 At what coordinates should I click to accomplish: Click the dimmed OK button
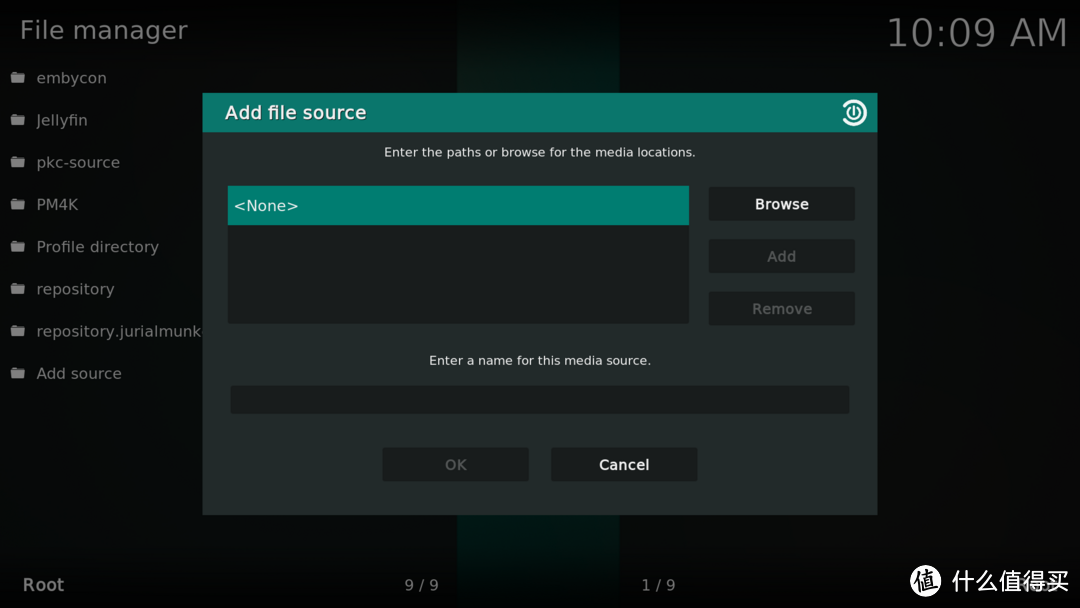[x=455, y=465]
